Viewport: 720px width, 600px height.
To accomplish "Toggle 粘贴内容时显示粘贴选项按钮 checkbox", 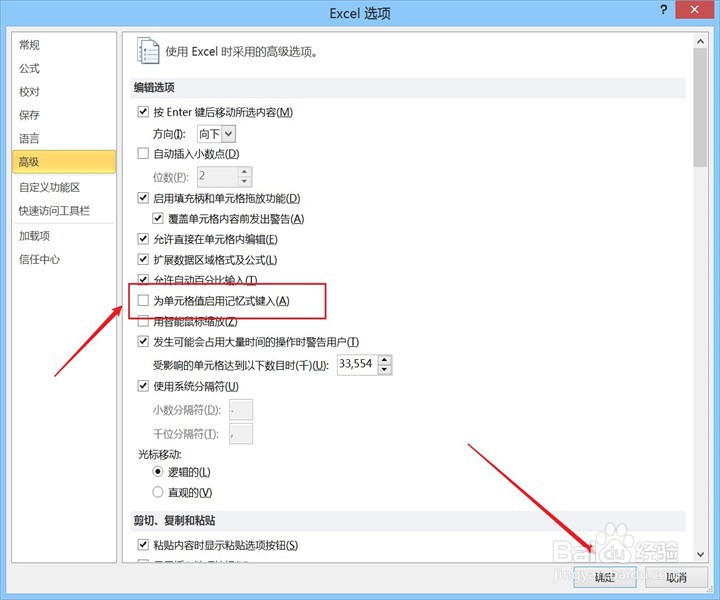I will tap(143, 545).
